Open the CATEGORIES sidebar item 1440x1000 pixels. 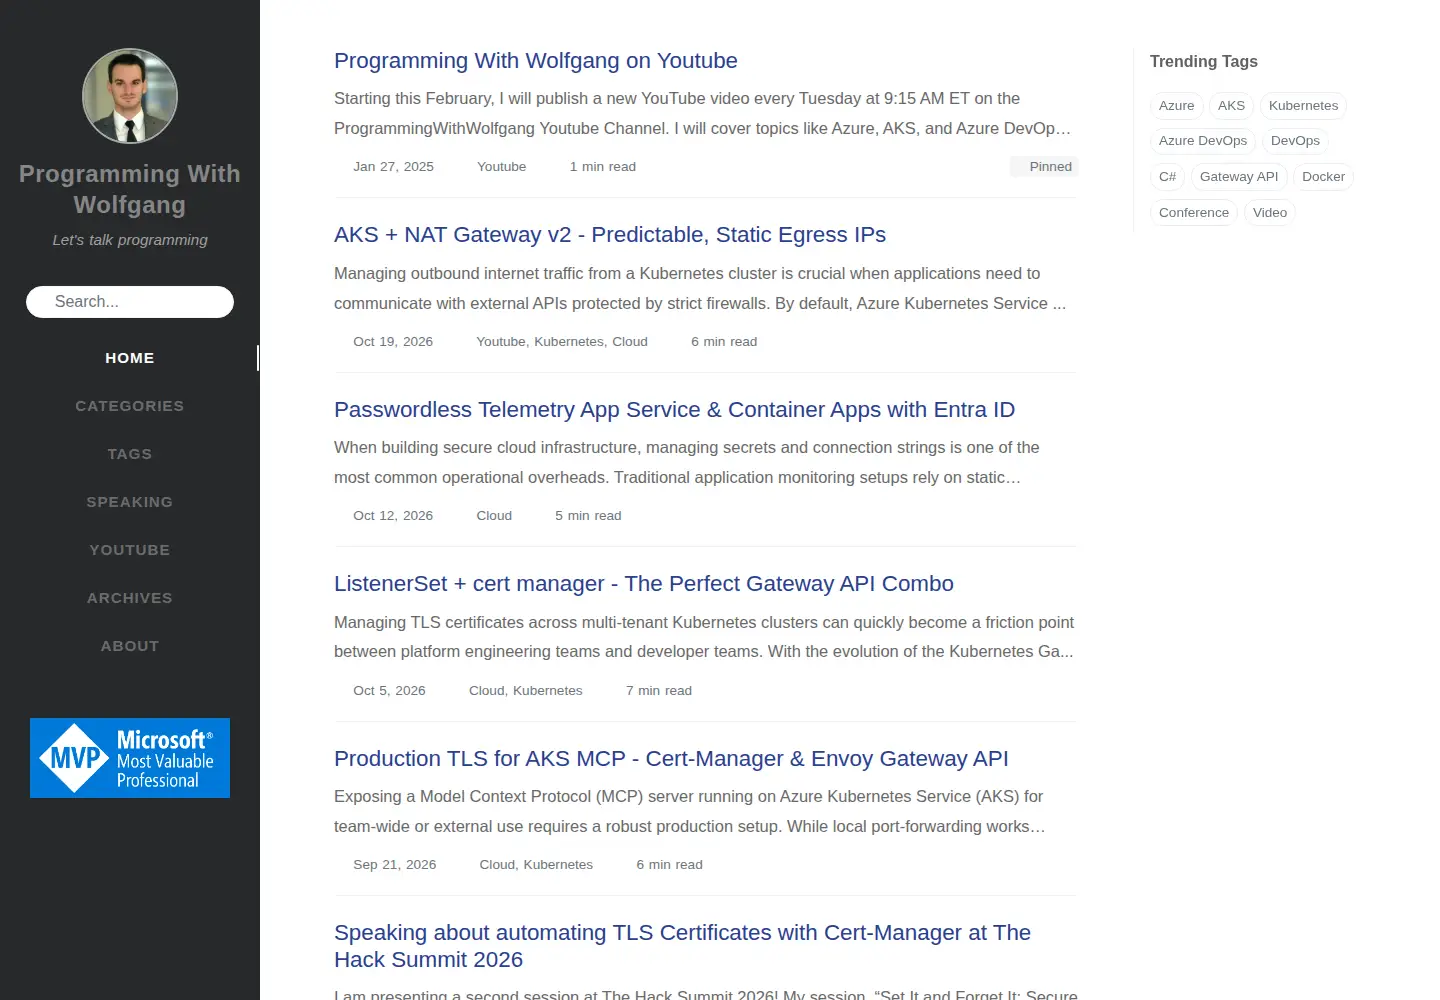click(130, 406)
